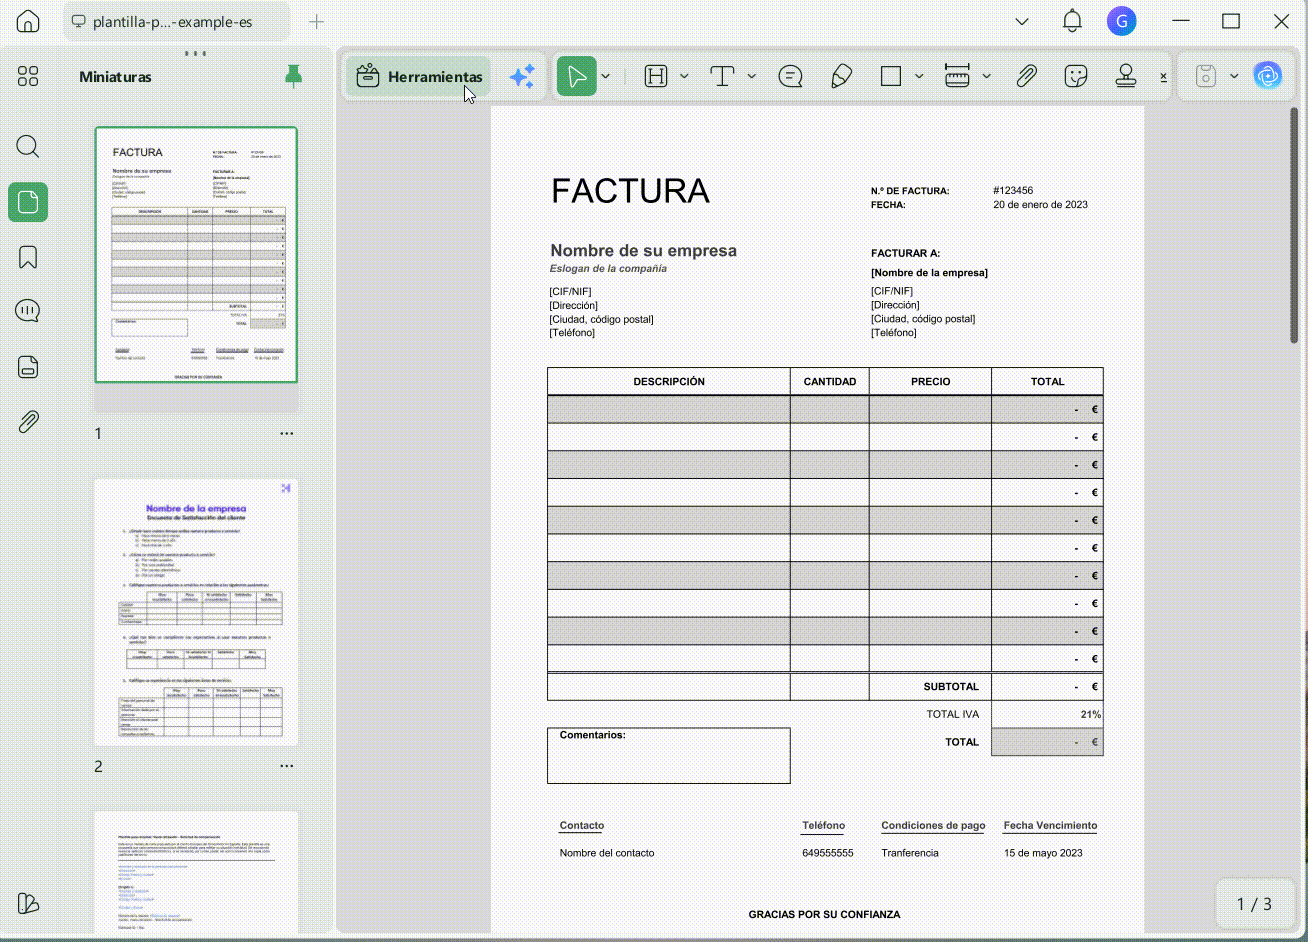Open a new tab with plus
Image resolution: width=1308 pixels, height=942 pixels.
coord(316,22)
